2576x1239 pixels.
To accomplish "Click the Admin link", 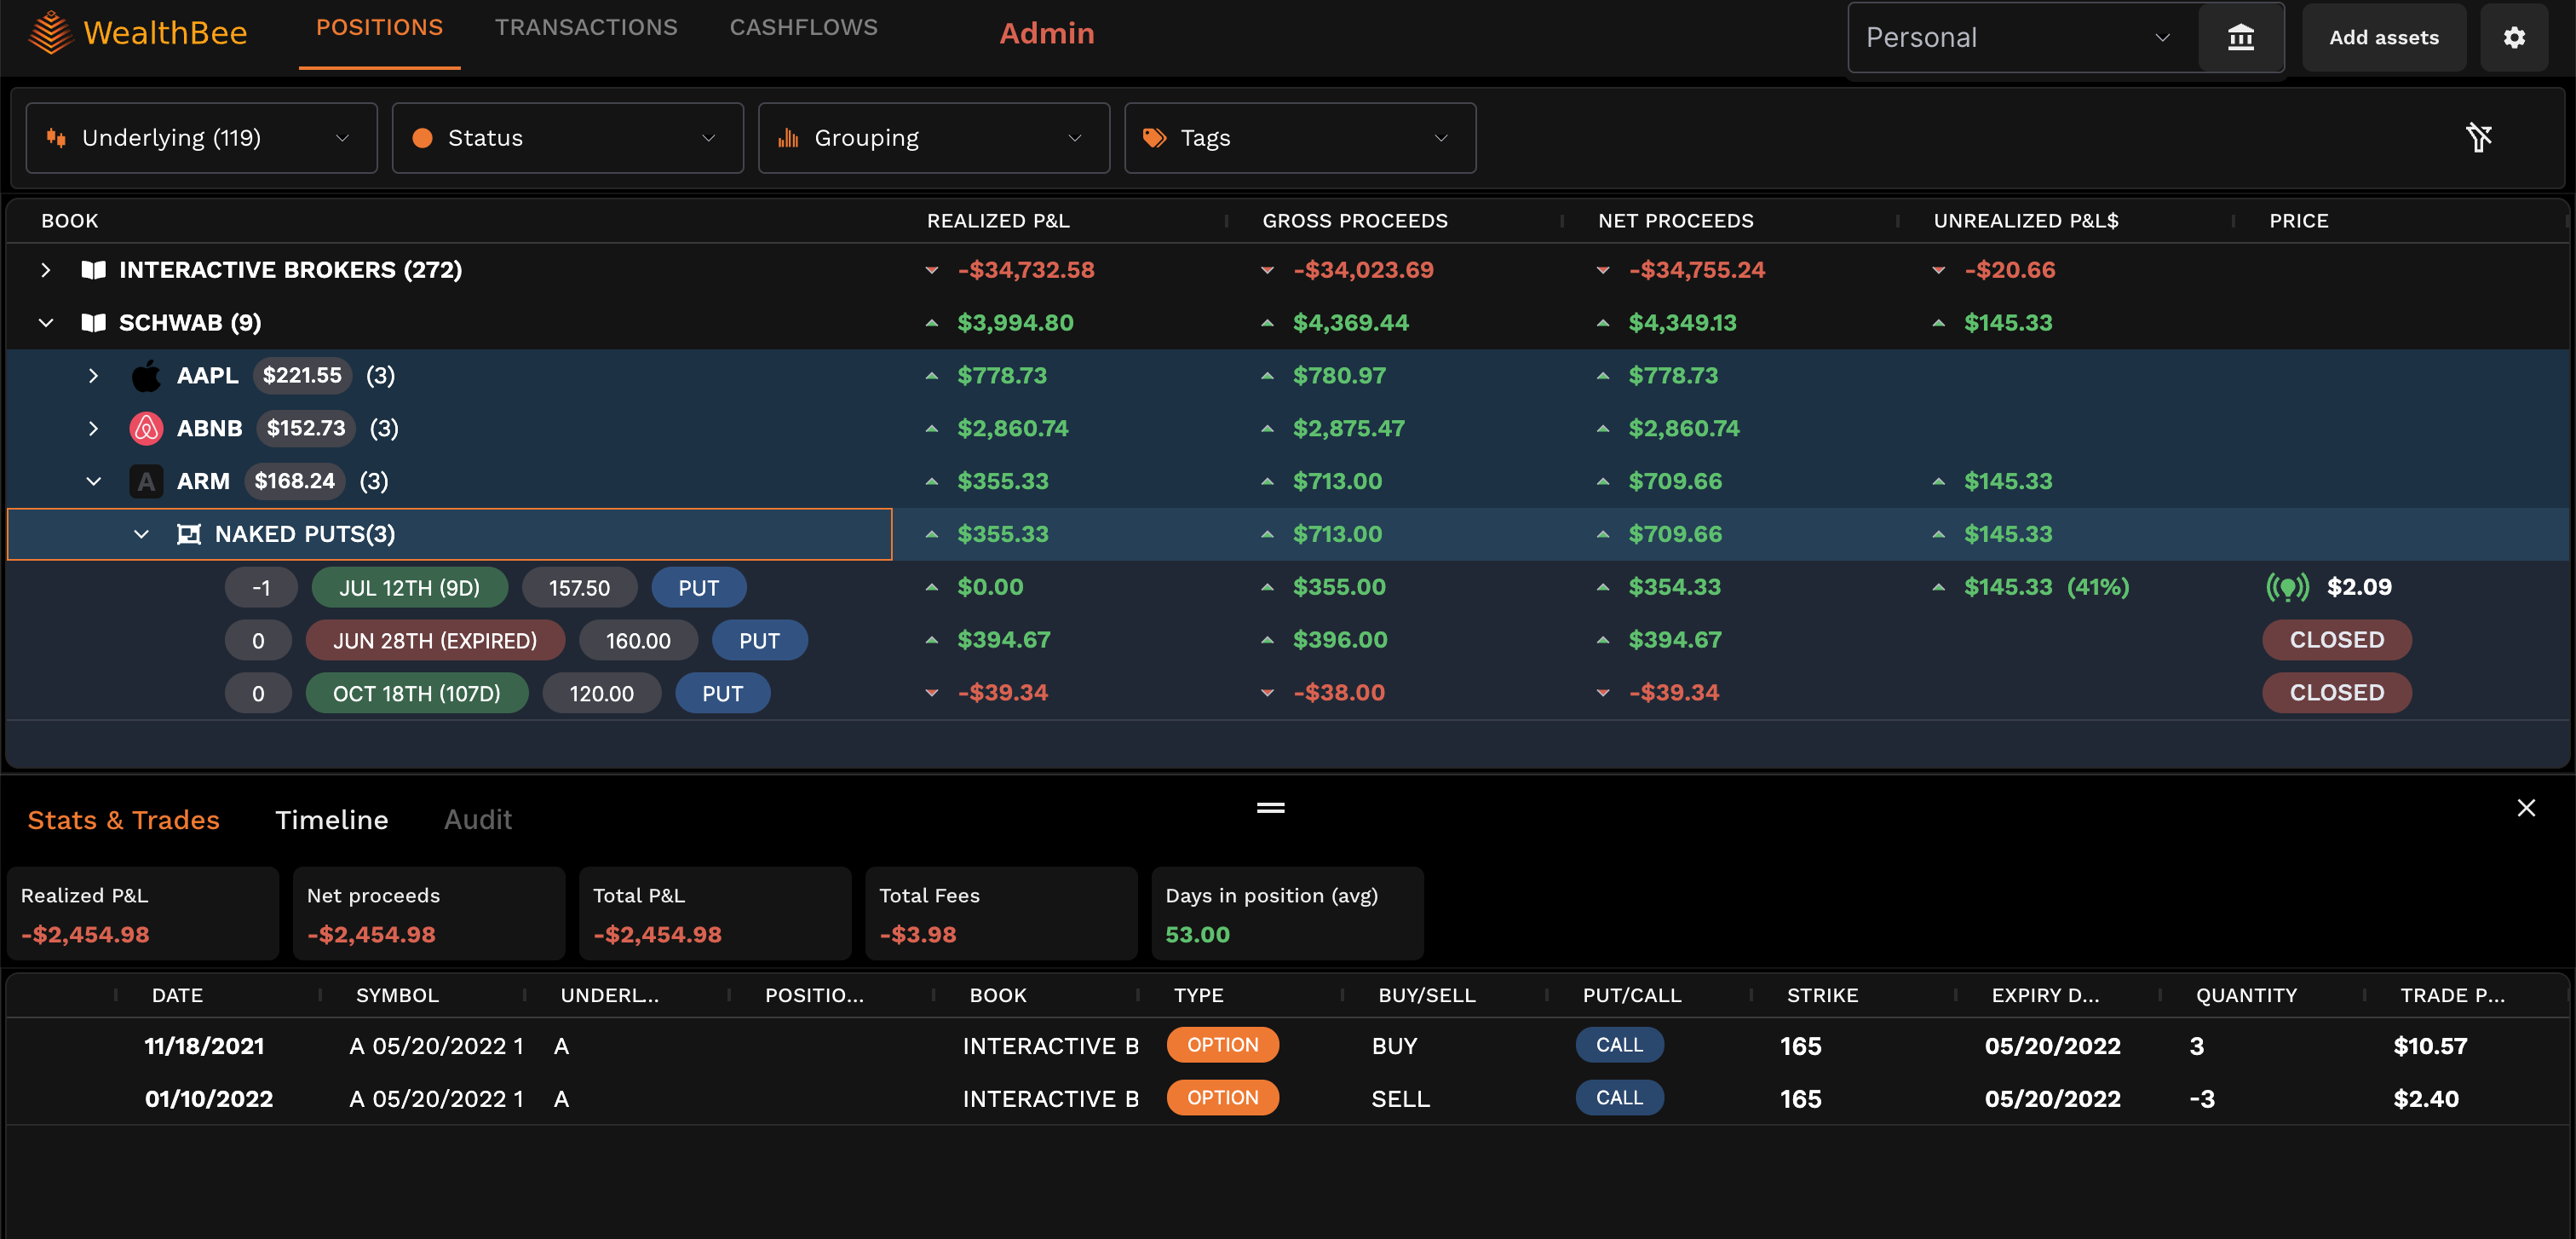I will click(1046, 33).
